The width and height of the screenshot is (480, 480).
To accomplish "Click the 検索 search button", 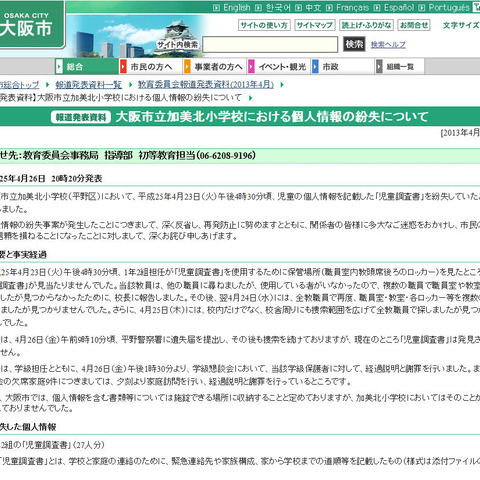I will point(354,44).
